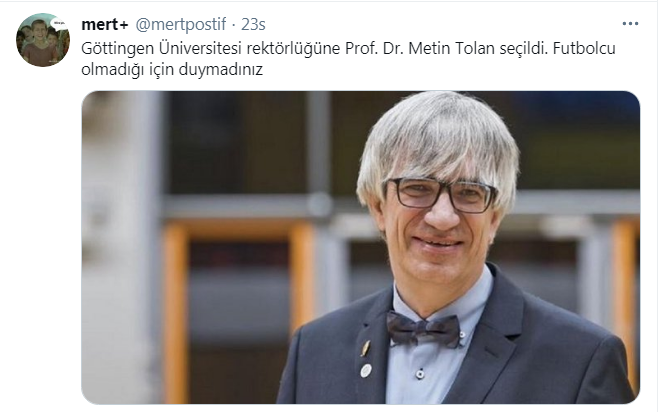Click the speech bubble inside the avatar
This screenshot has width=659, height=412.
pyautogui.click(x=59, y=23)
